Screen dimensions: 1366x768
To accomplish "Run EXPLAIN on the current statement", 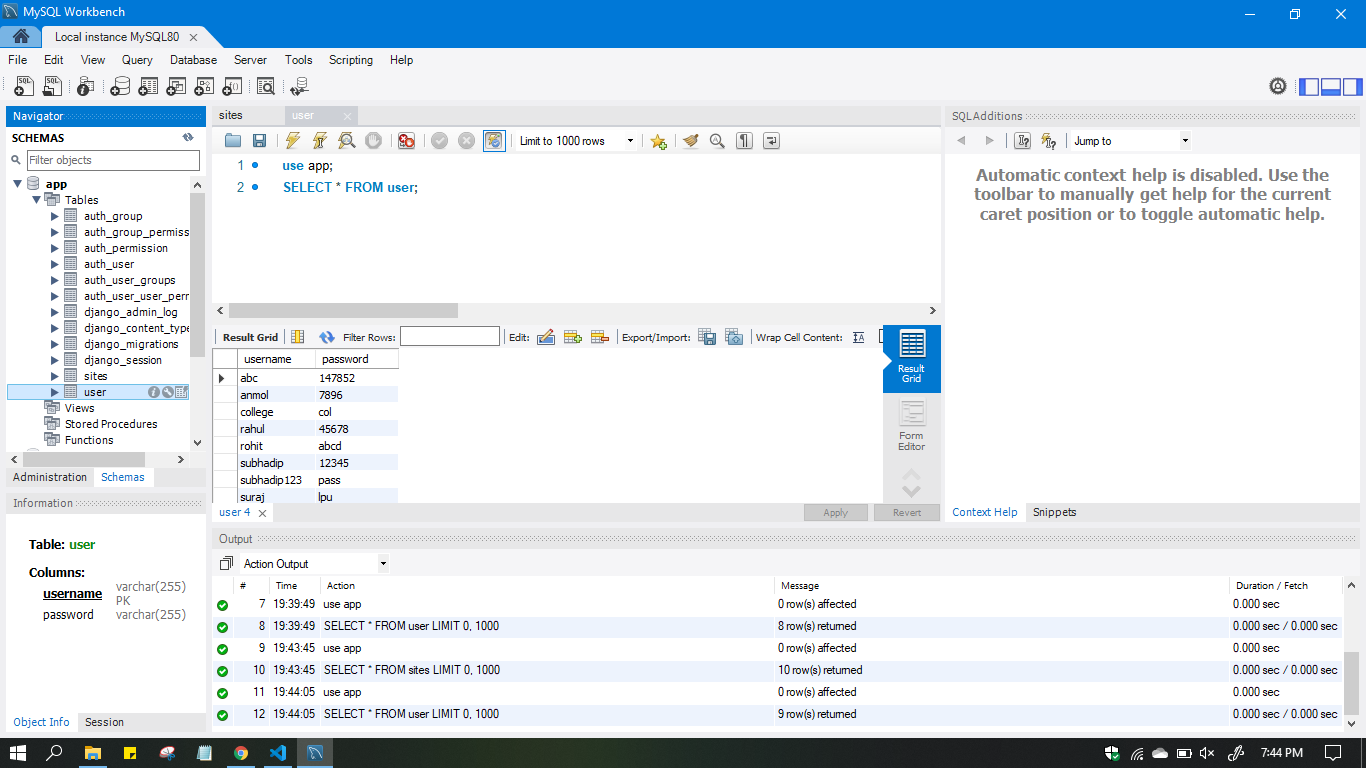I will click(x=347, y=141).
